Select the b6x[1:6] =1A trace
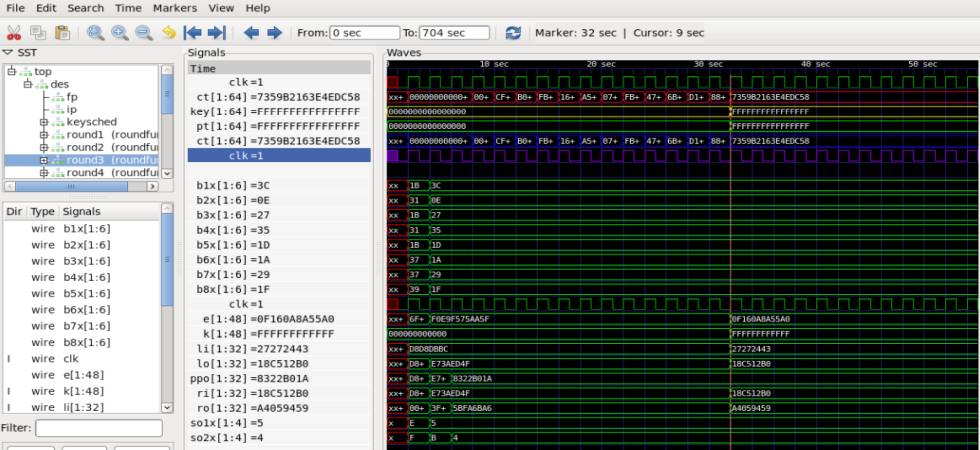 pyautogui.click(x=279, y=259)
